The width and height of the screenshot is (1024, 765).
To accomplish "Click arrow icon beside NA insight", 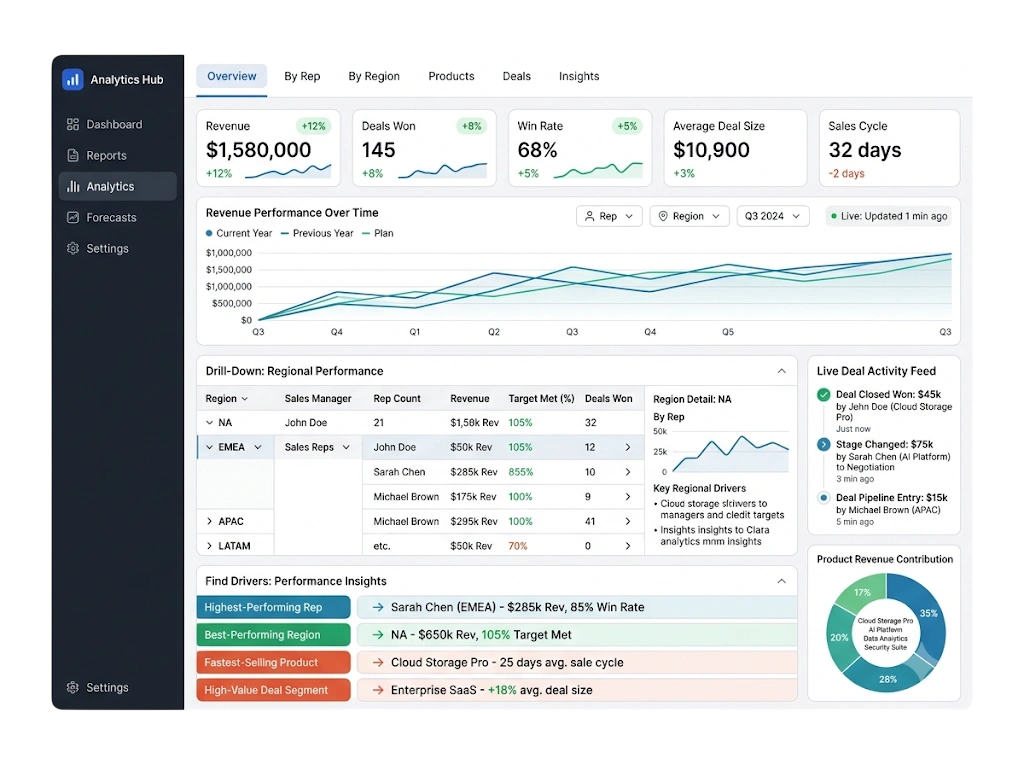I will coord(378,634).
